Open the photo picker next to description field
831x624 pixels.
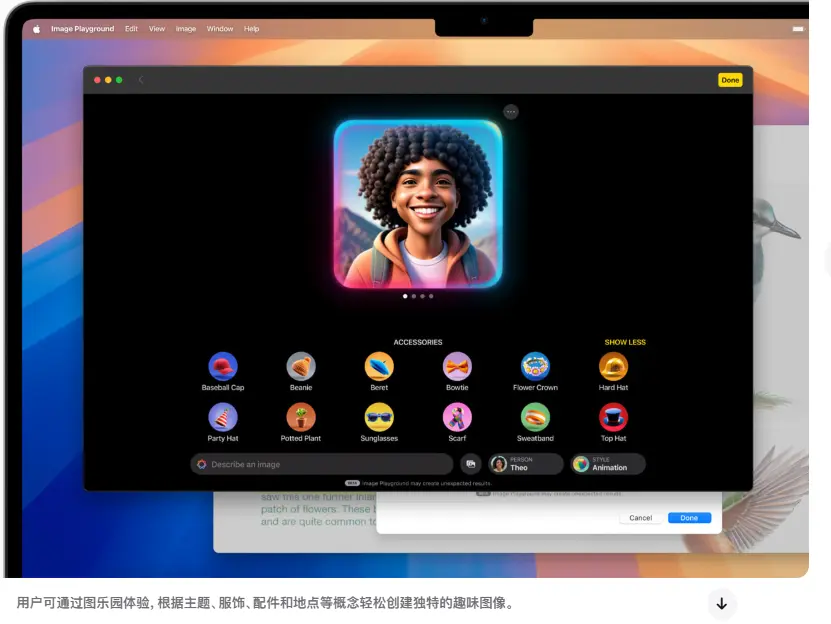pos(471,464)
